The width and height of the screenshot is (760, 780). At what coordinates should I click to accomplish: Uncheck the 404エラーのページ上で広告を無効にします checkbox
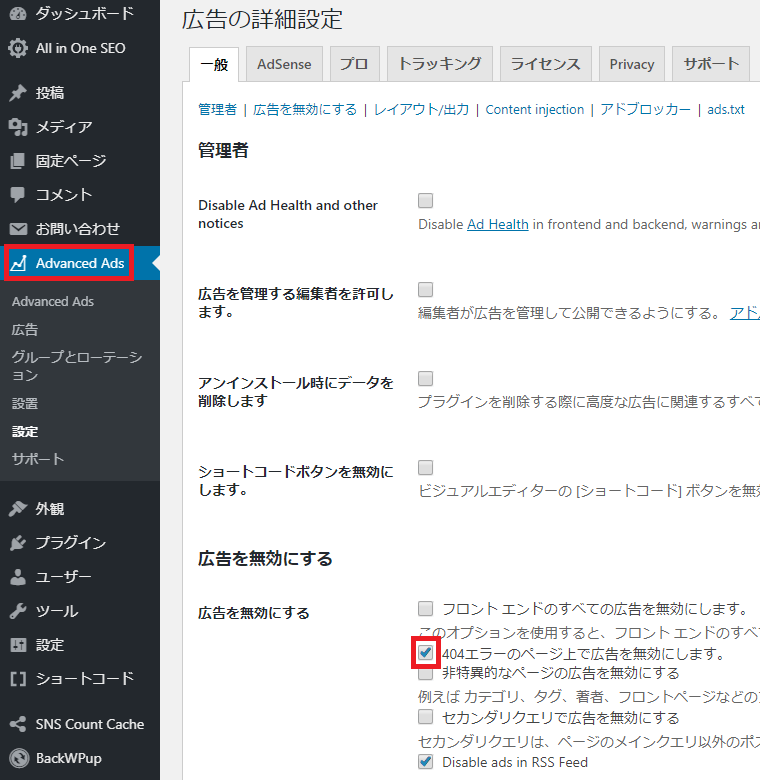pos(425,652)
